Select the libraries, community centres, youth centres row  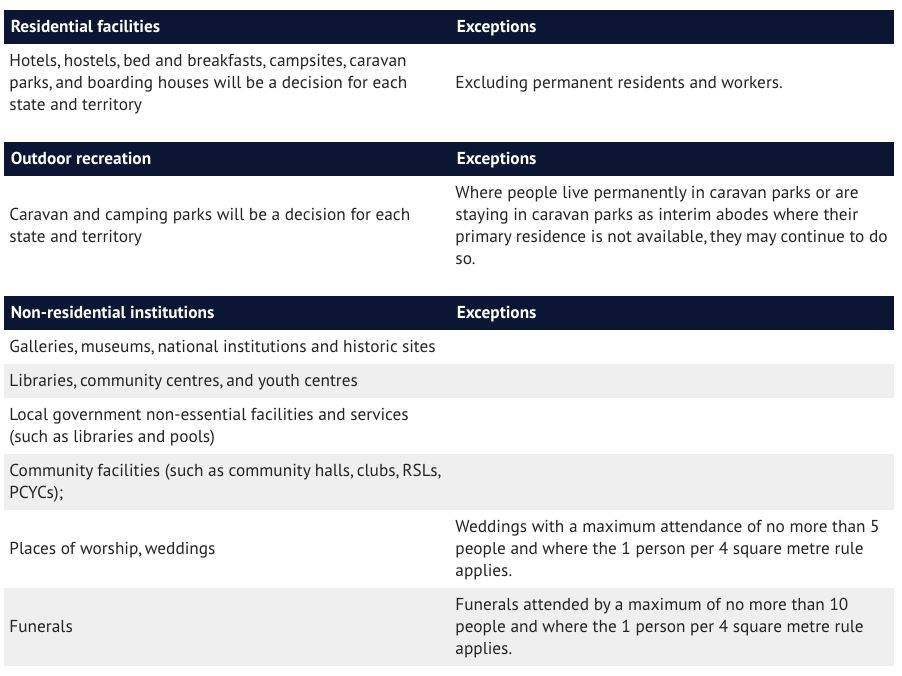[x=183, y=381]
